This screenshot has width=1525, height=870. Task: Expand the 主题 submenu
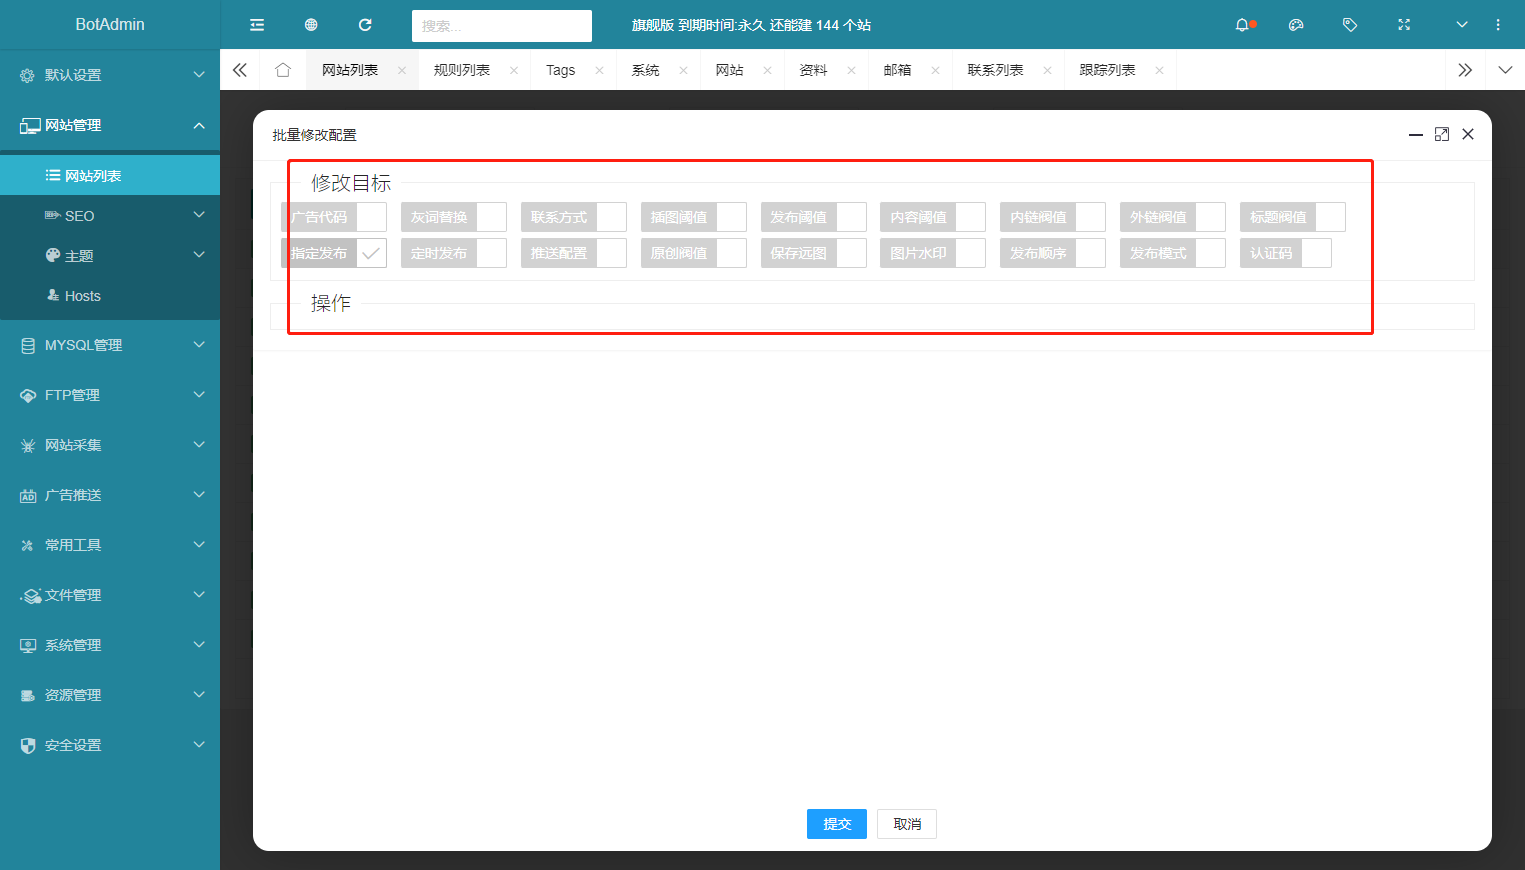pyautogui.click(x=110, y=255)
